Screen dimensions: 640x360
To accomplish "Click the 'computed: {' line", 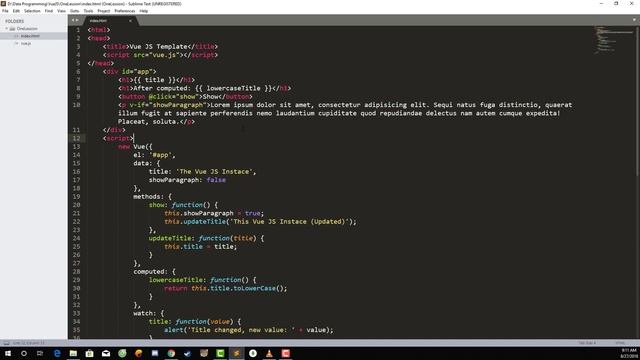I will (154, 271).
